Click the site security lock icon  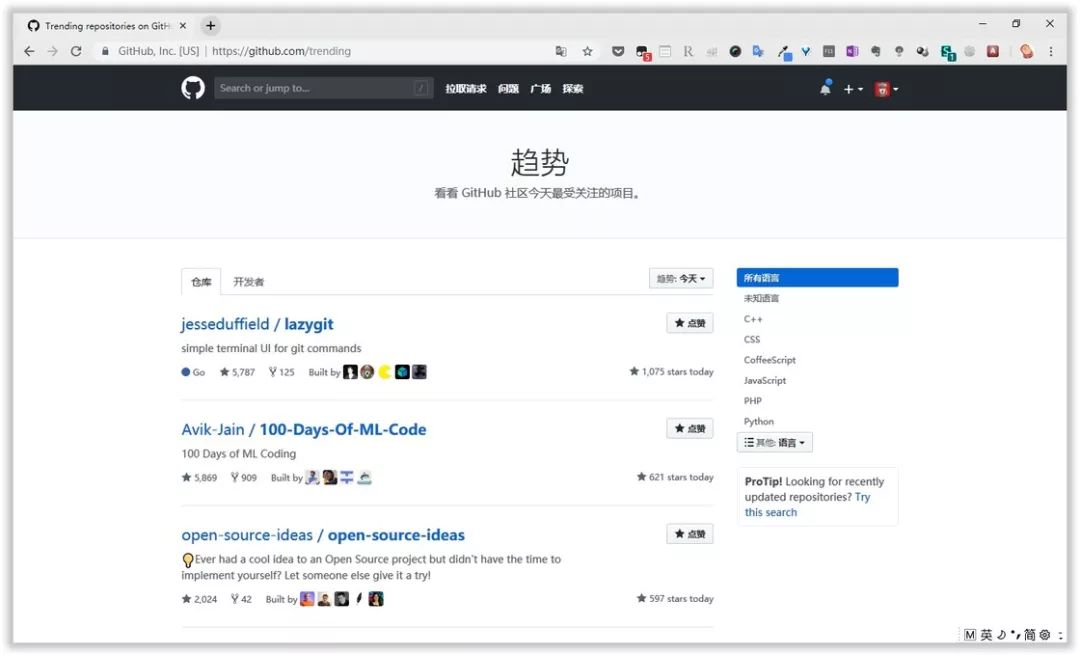pyautogui.click(x=105, y=51)
